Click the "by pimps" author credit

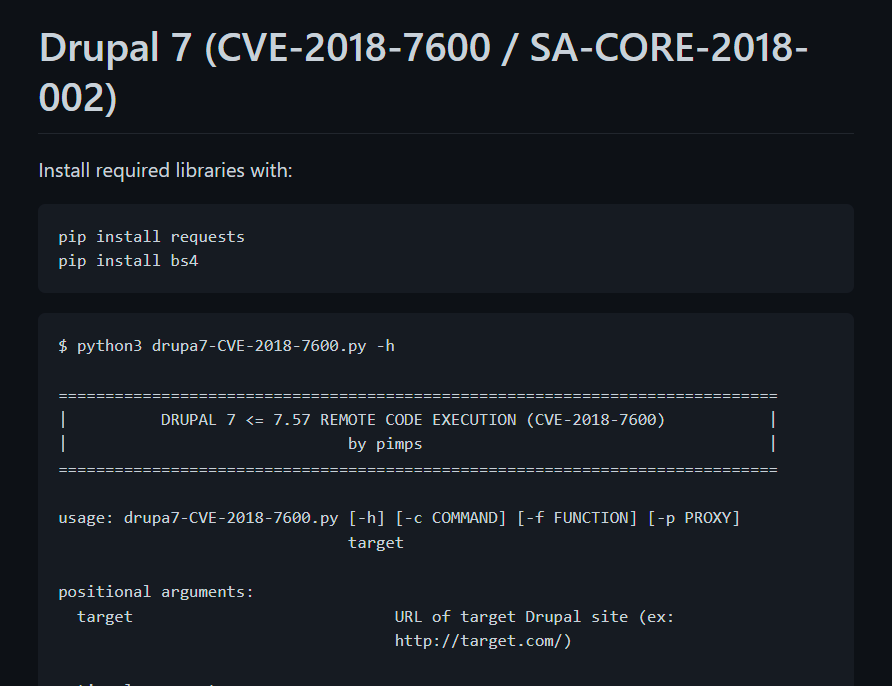click(385, 444)
